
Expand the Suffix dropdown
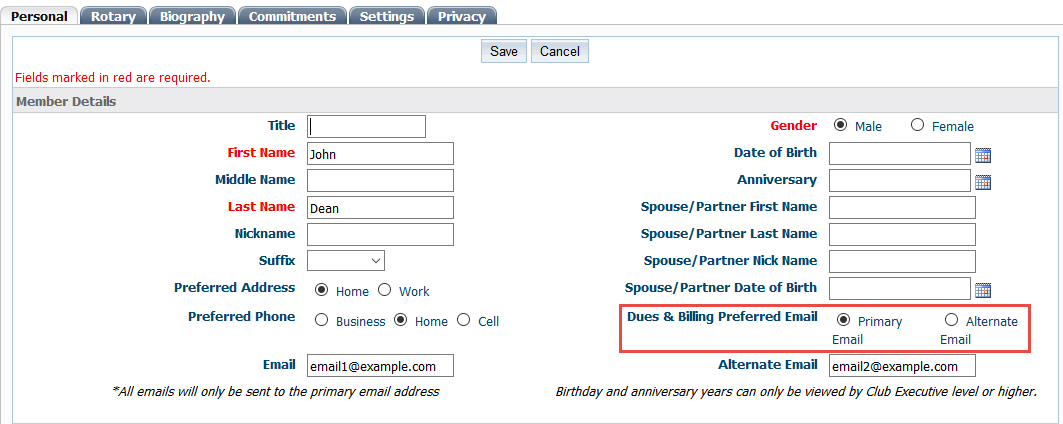(x=346, y=260)
